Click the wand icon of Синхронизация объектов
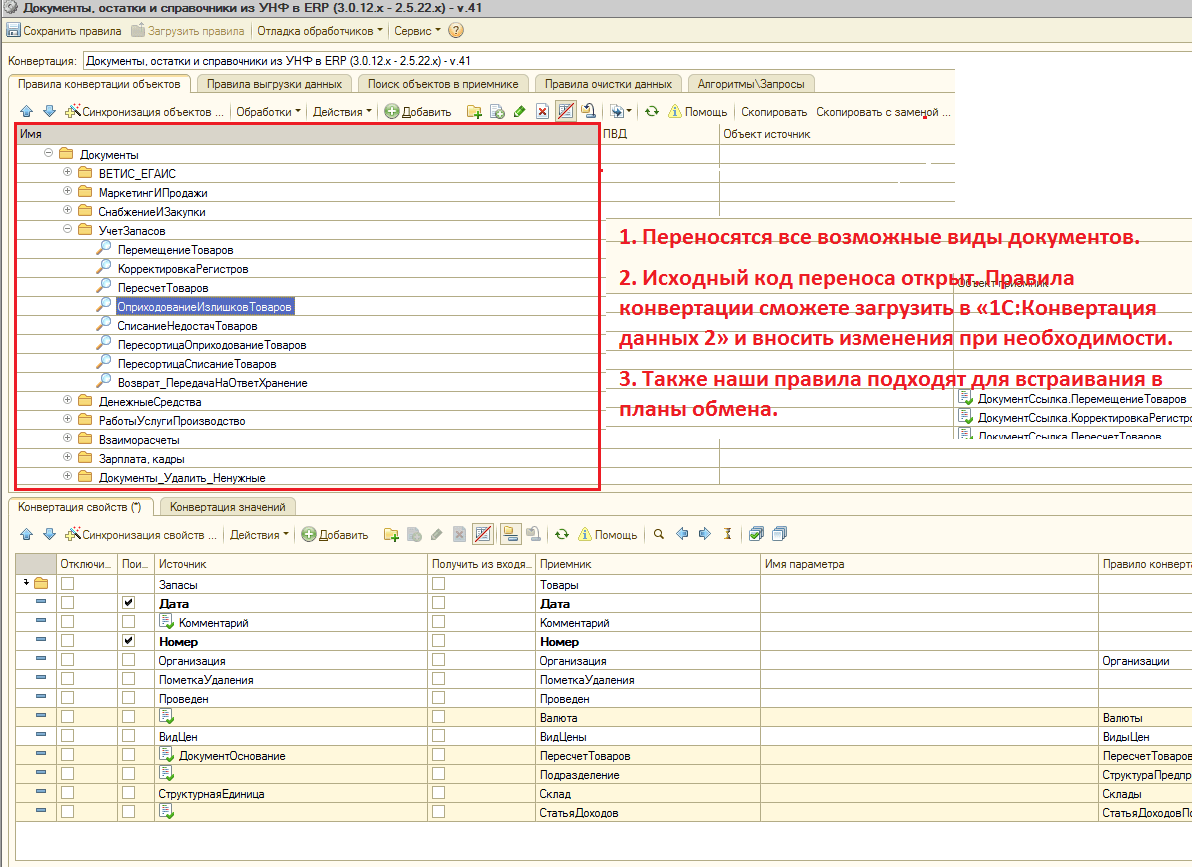This screenshot has height=867, width=1192. tap(73, 111)
